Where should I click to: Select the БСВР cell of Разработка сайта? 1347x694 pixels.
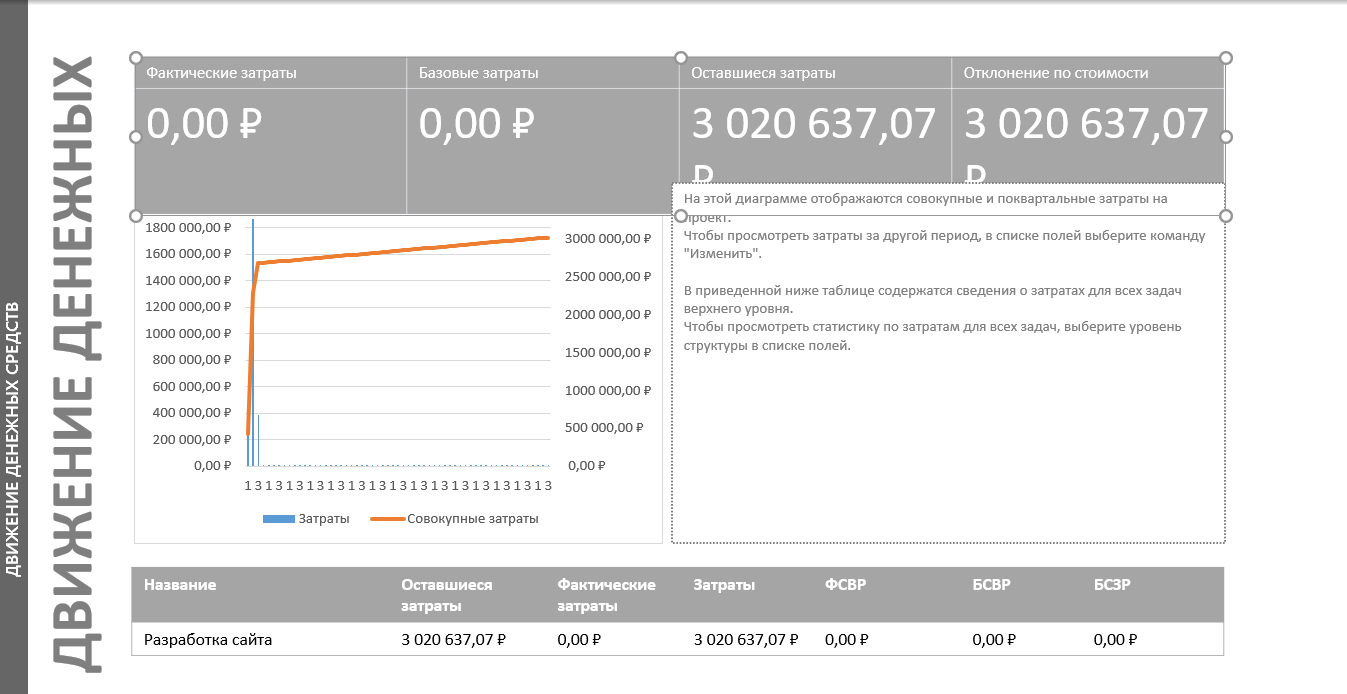tap(994, 640)
